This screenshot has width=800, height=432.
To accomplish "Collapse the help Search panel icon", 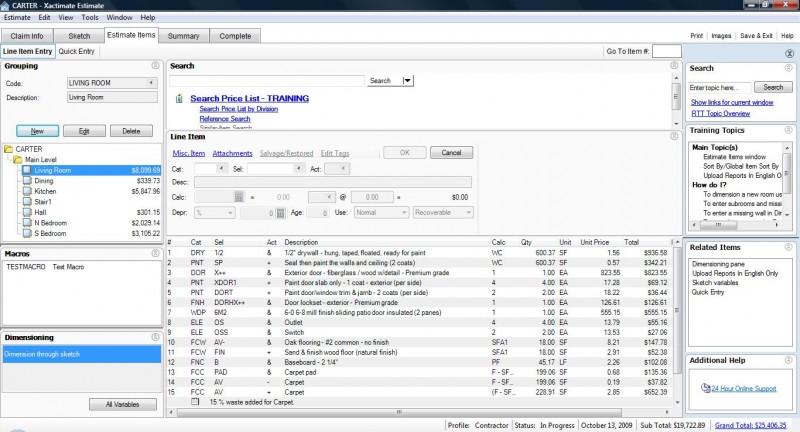I will click(788, 68).
